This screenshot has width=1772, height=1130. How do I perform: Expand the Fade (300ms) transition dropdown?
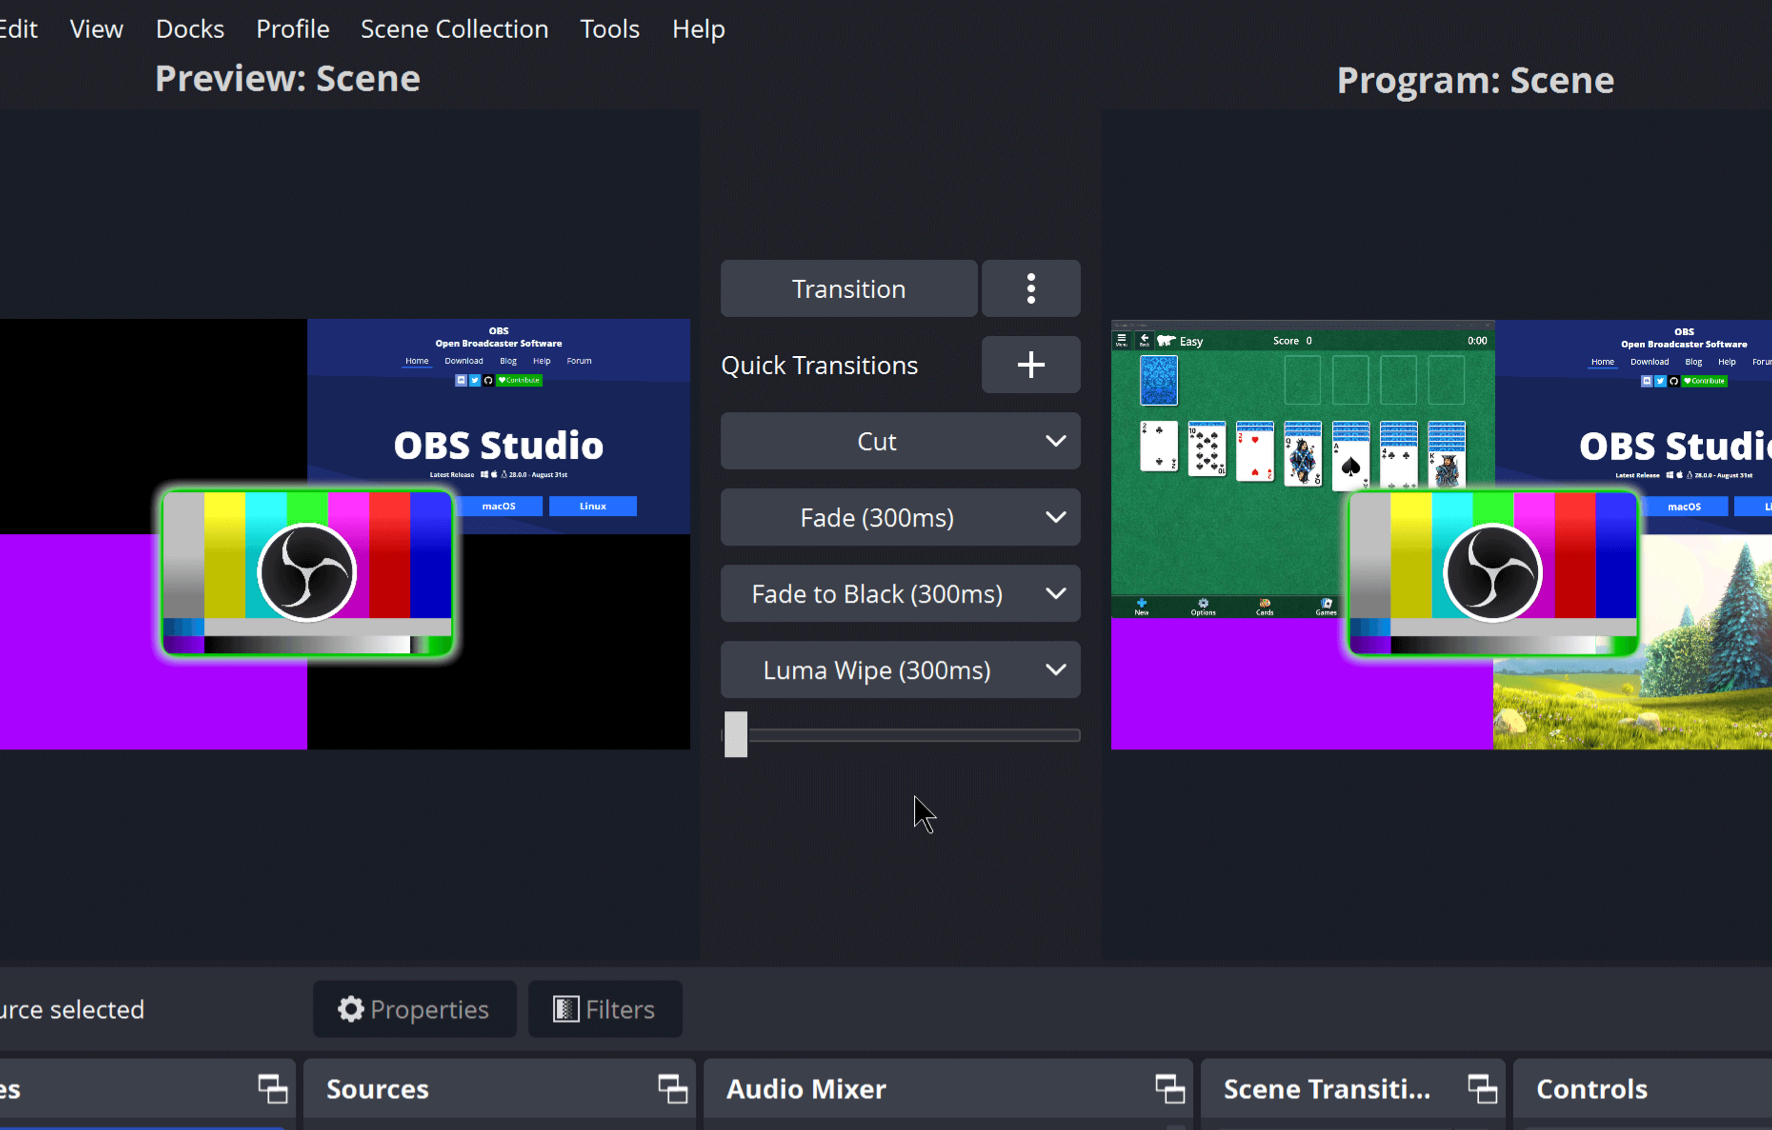coord(899,517)
